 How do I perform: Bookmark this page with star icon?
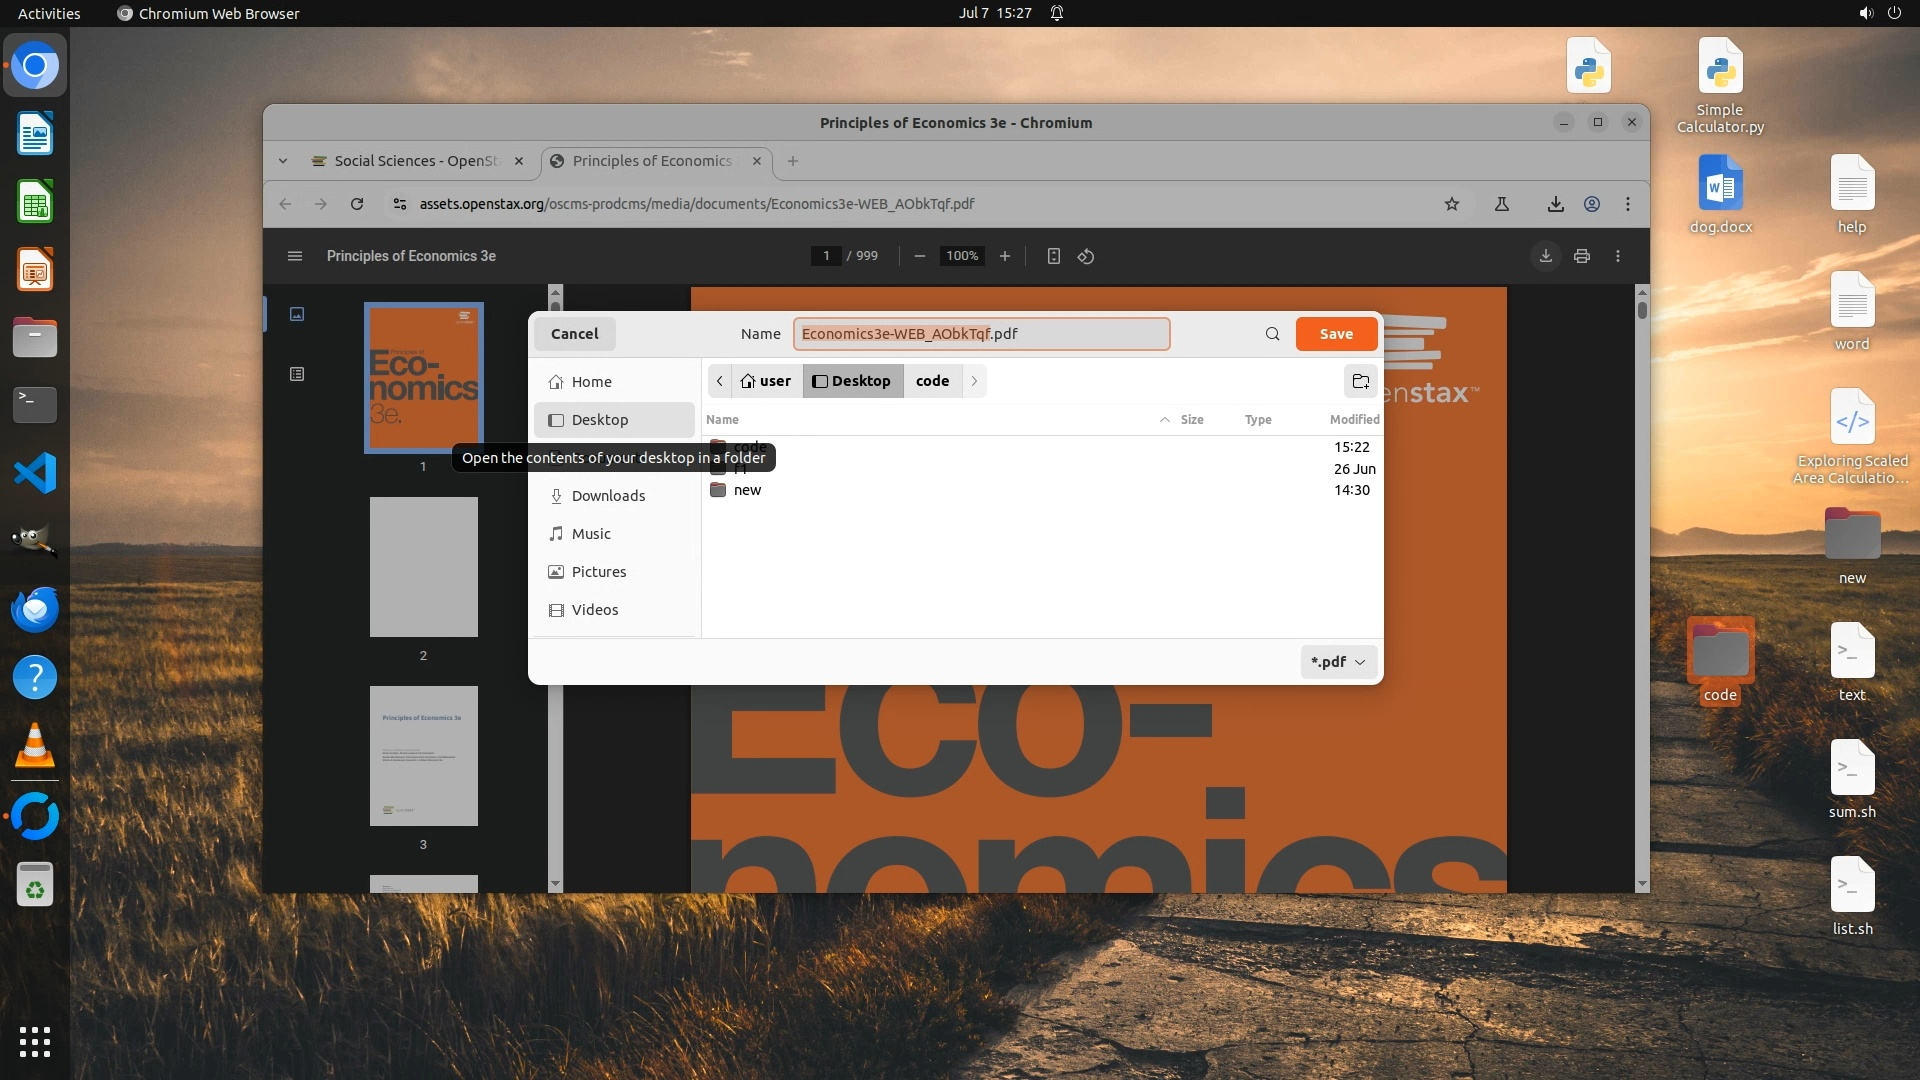click(1451, 204)
